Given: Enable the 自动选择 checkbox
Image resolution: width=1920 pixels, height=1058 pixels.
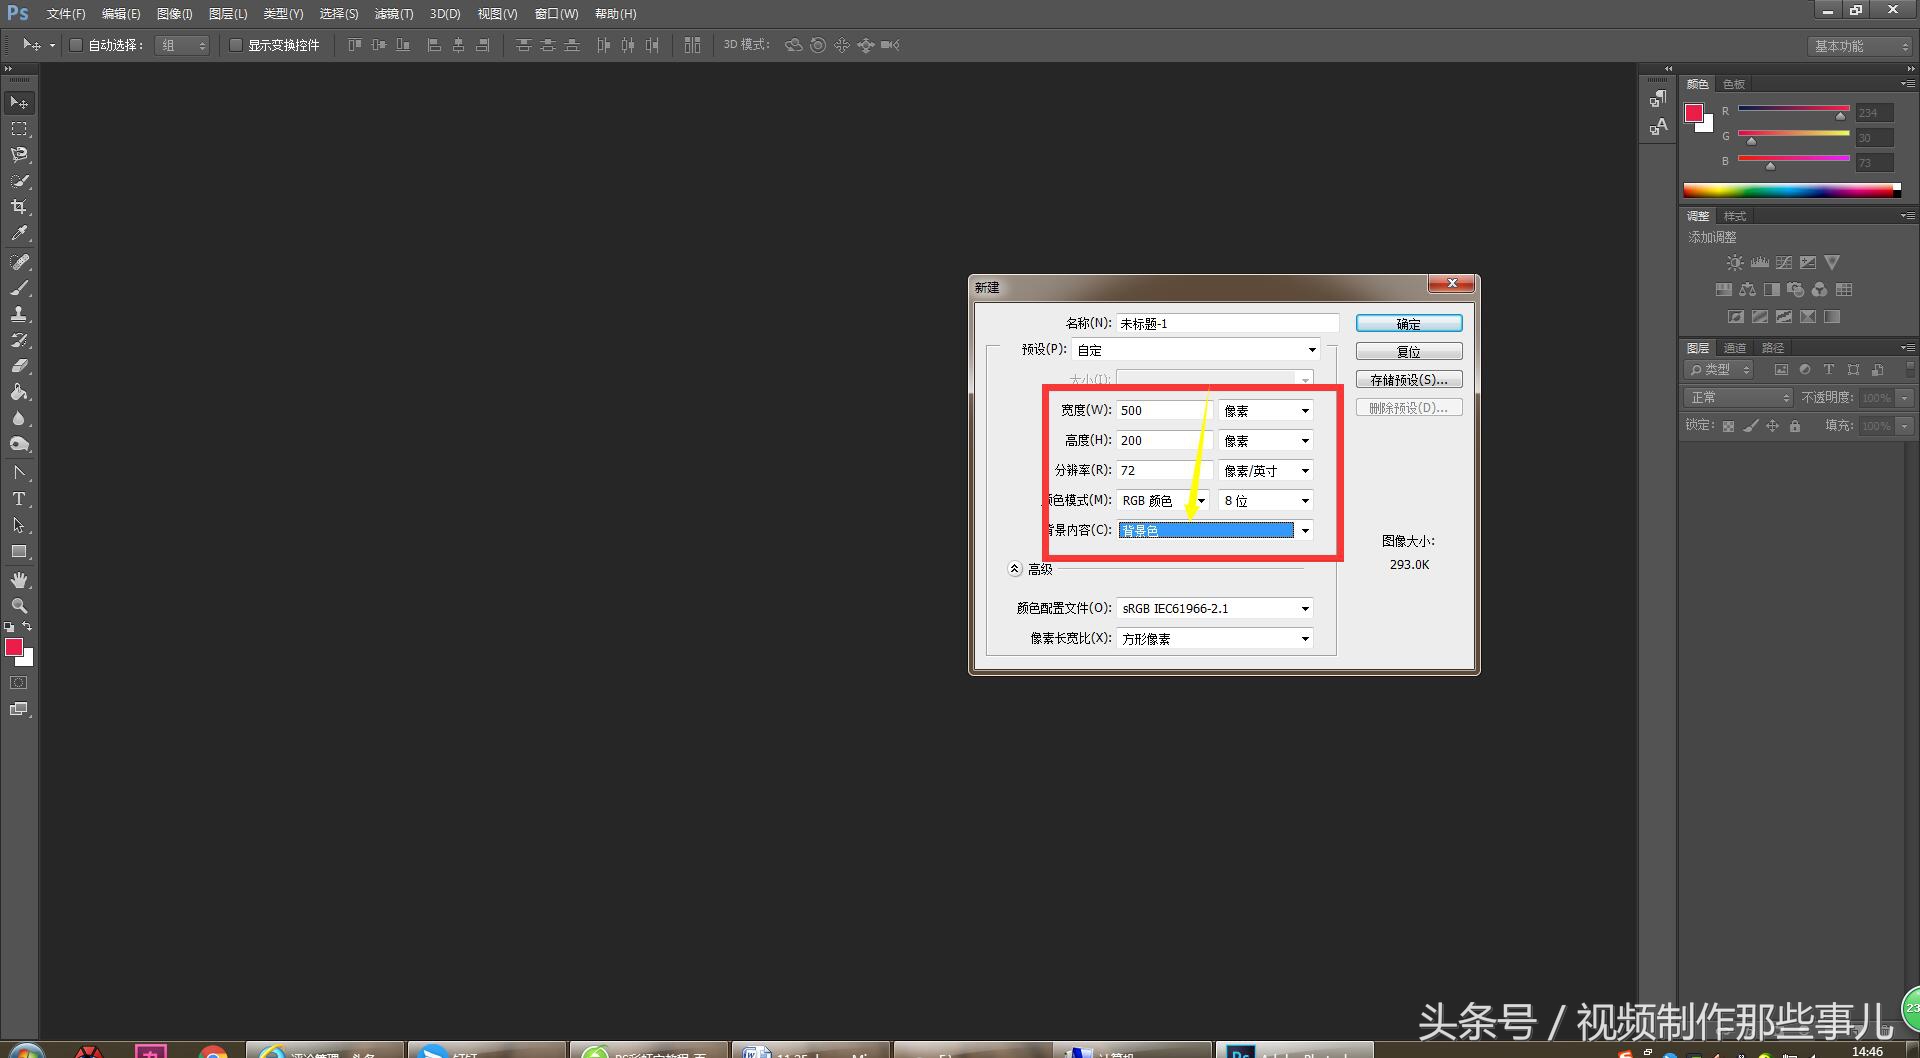Looking at the screenshot, I should [76, 45].
